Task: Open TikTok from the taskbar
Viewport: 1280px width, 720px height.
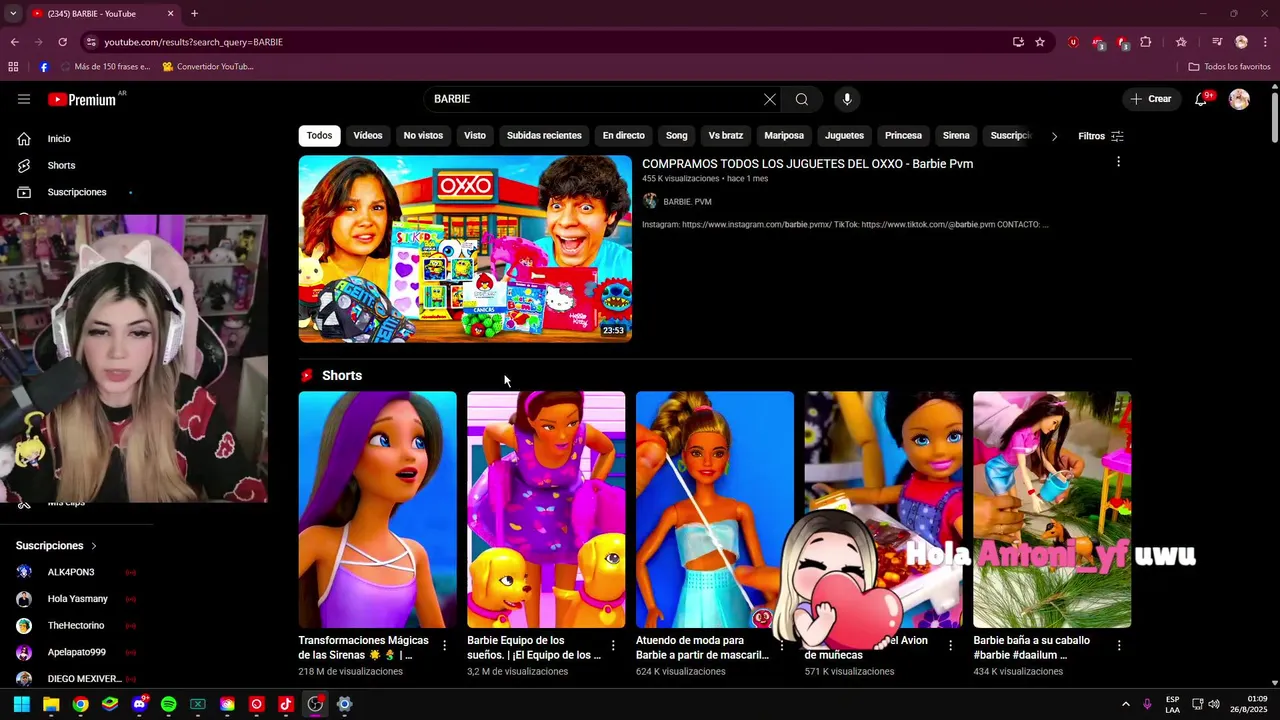Action: pyautogui.click(x=286, y=704)
